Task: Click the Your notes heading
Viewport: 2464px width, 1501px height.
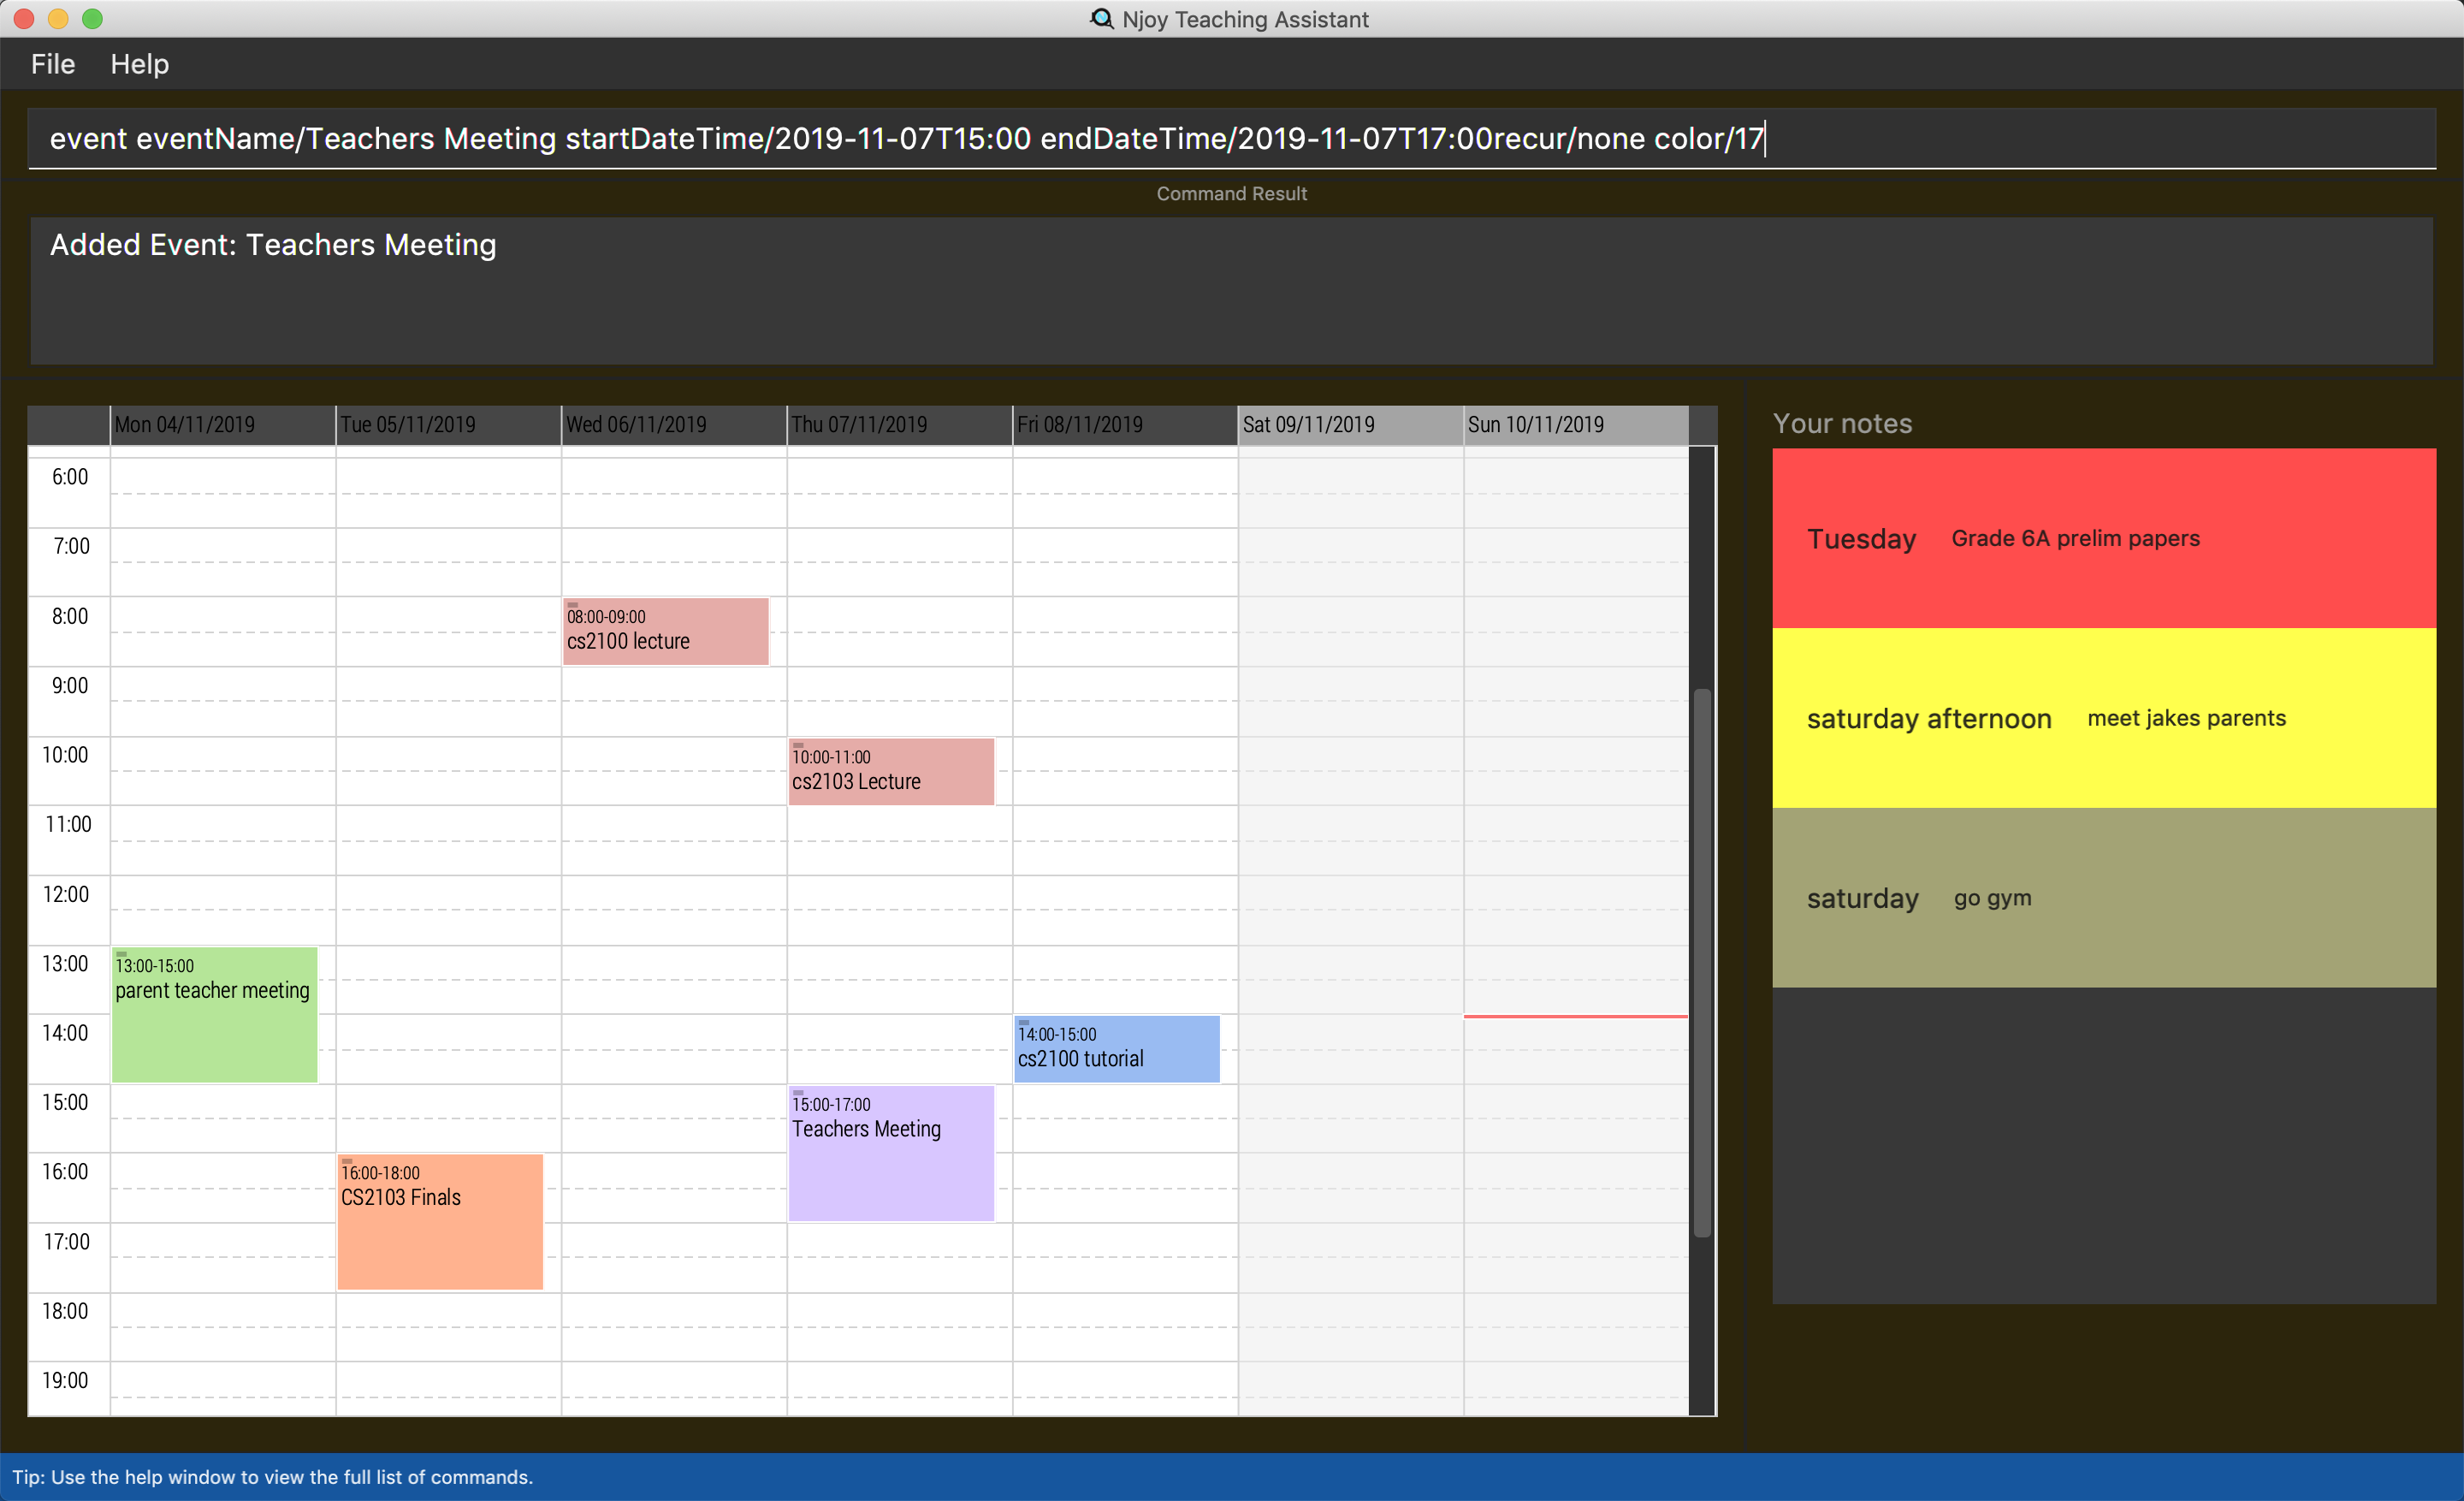Action: pos(1842,424)
